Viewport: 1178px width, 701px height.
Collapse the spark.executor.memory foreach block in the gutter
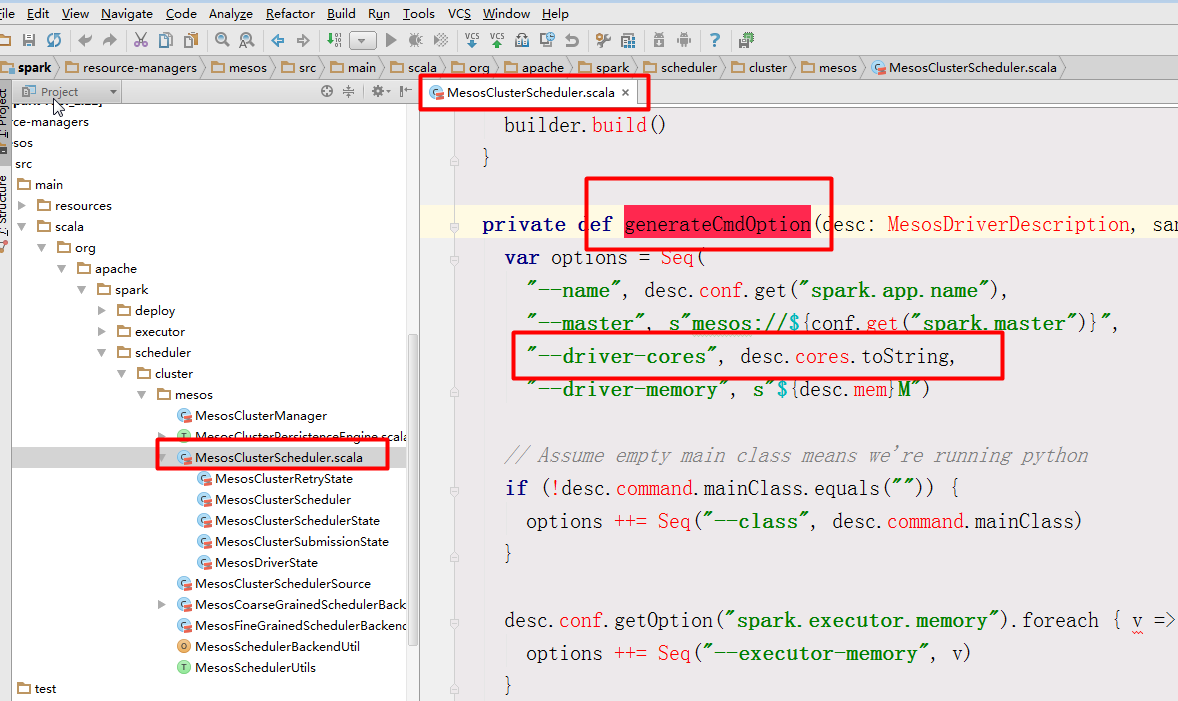coord(455,623)
